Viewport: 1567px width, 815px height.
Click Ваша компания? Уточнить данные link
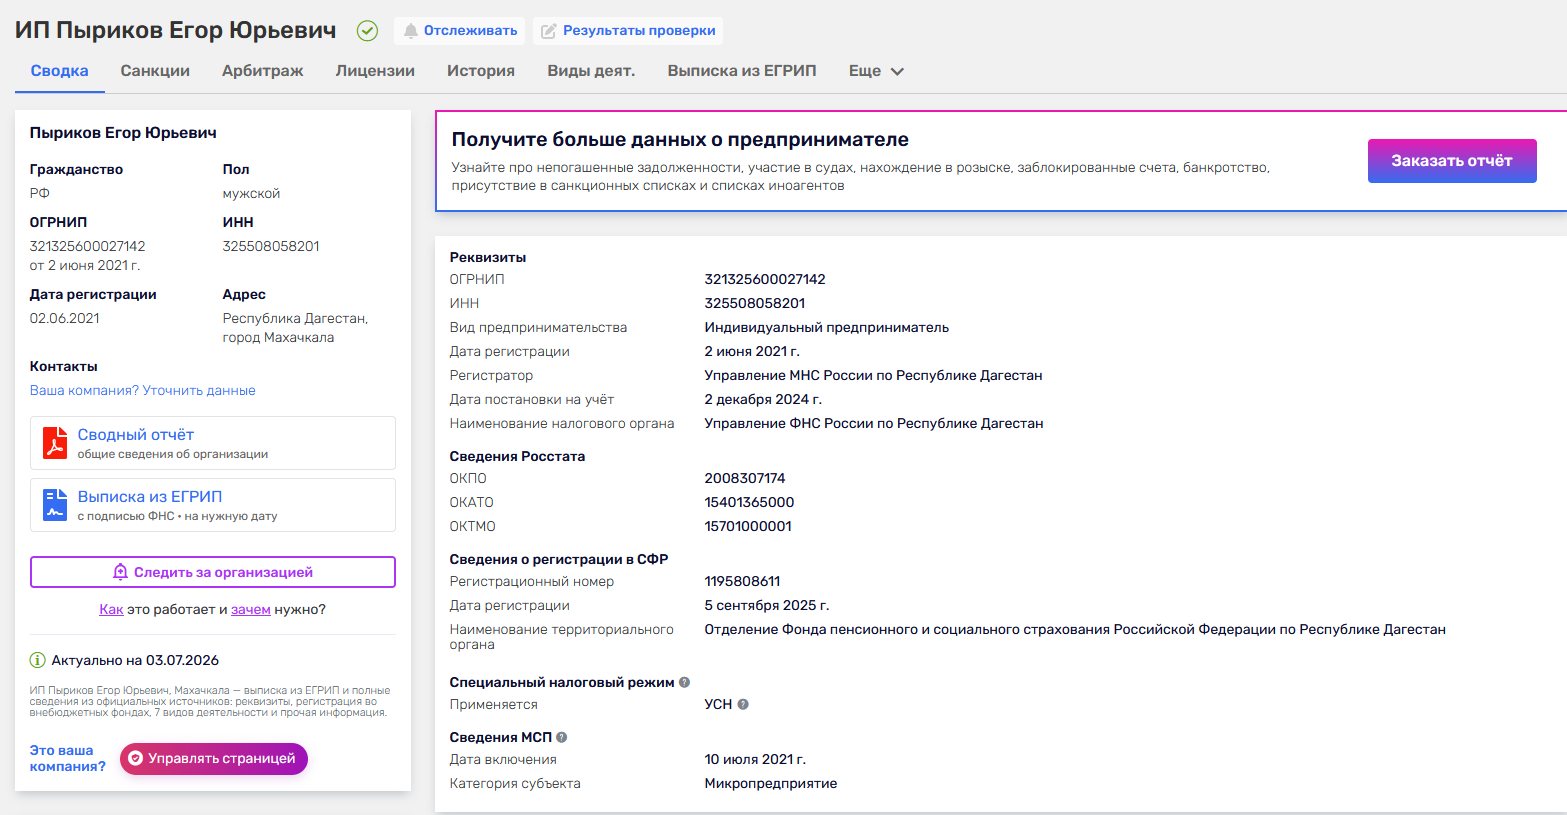(143, 391)
